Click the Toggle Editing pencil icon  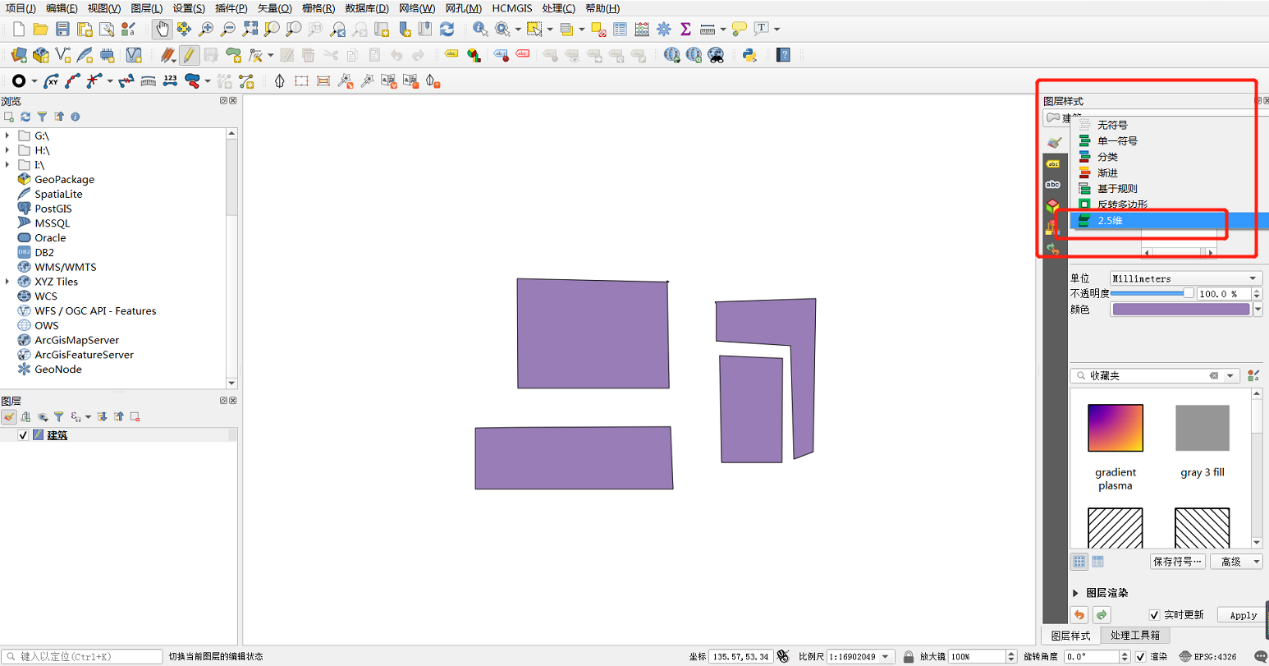click(189, 55)
